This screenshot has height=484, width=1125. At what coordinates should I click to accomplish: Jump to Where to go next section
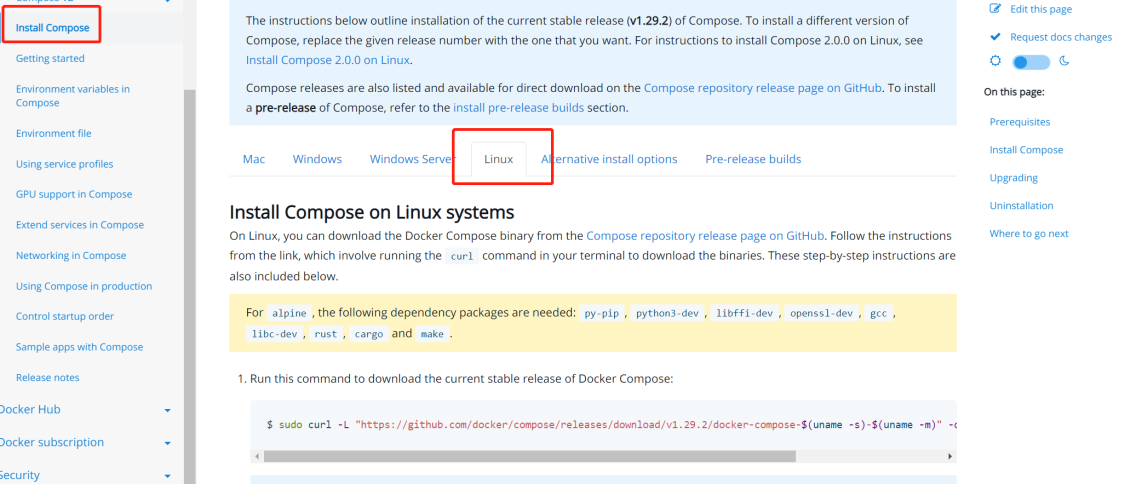pyautogui.click(x=1029, y=234)
